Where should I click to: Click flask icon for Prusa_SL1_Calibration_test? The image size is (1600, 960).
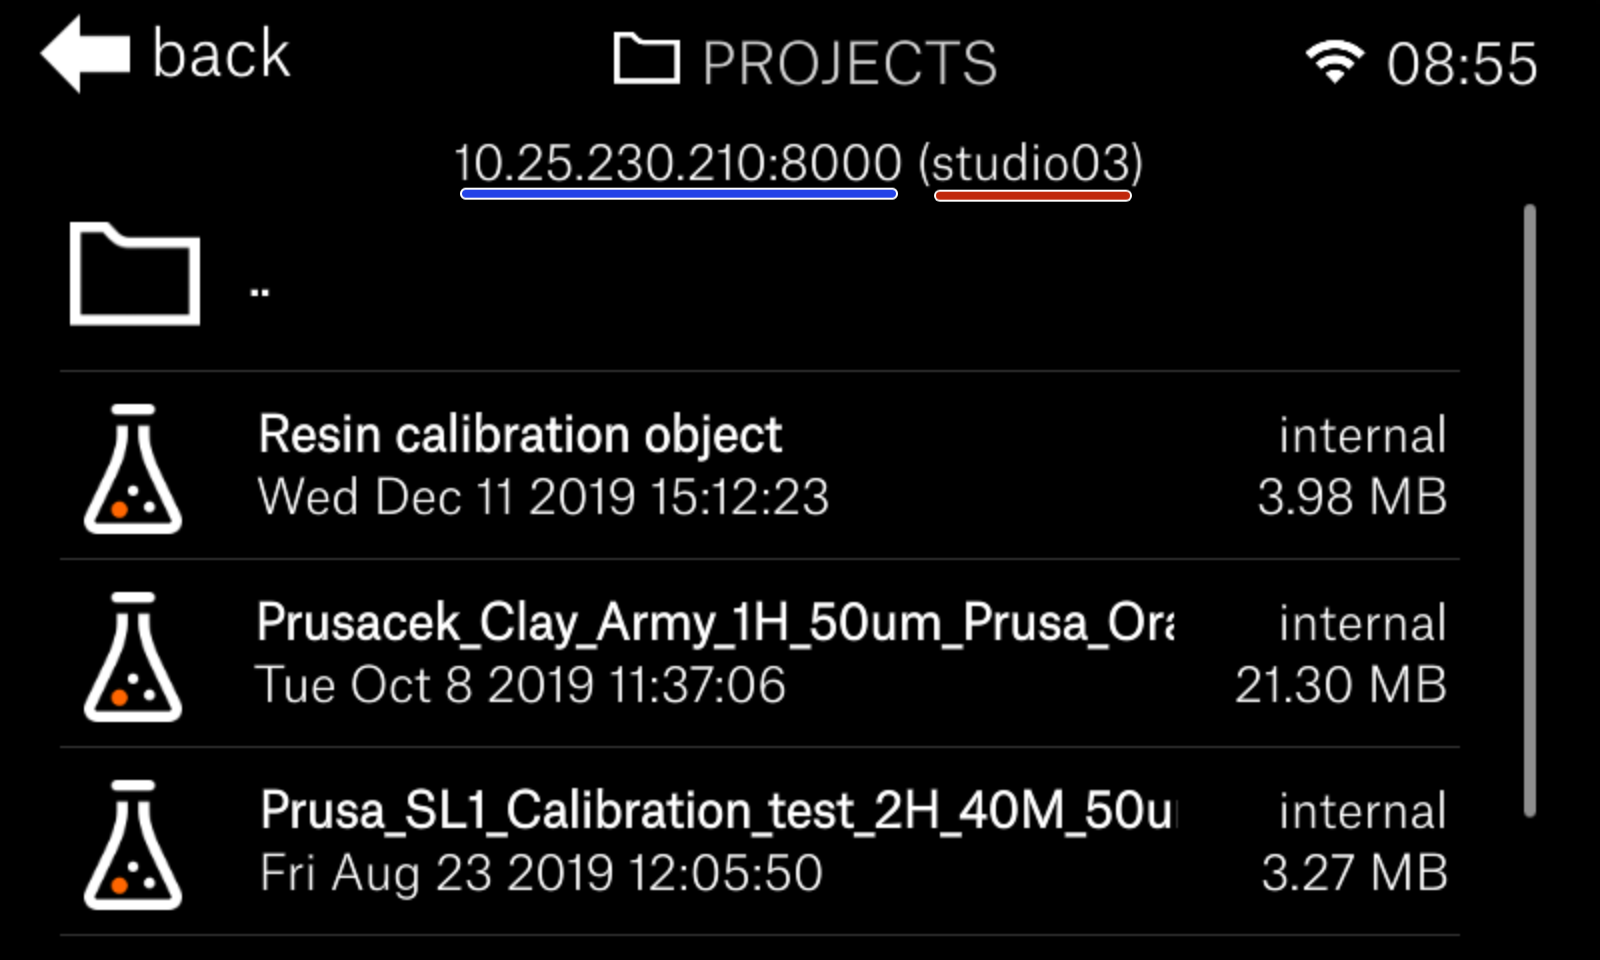133,844
